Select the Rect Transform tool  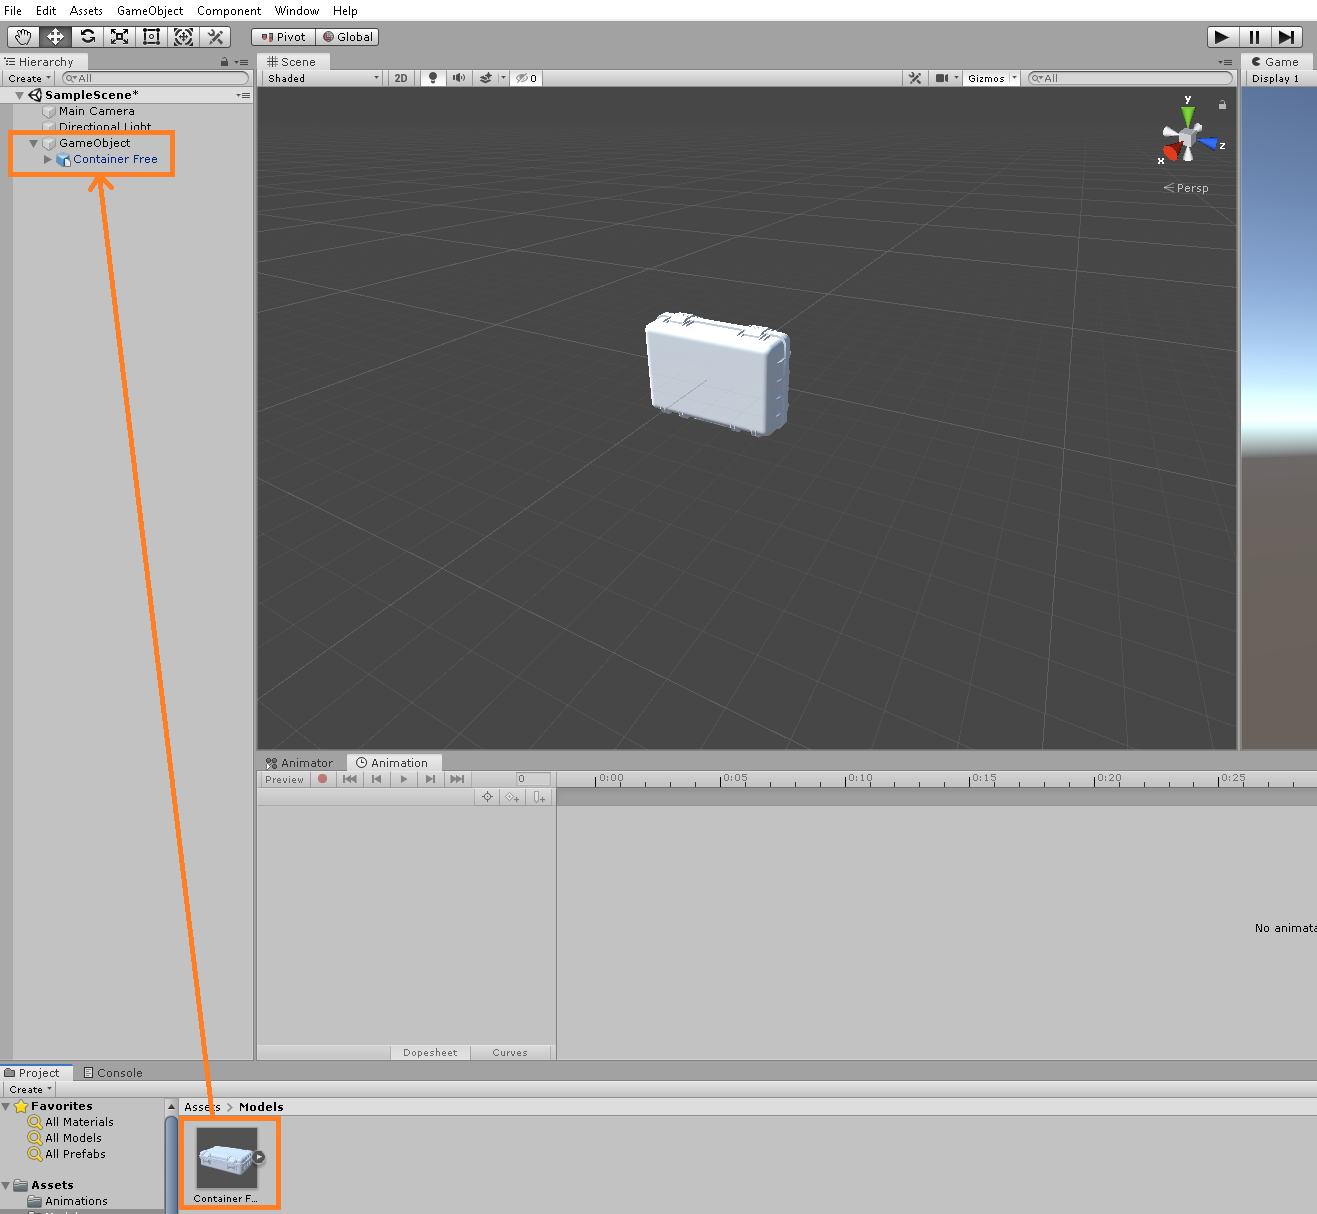click(151, 36)
